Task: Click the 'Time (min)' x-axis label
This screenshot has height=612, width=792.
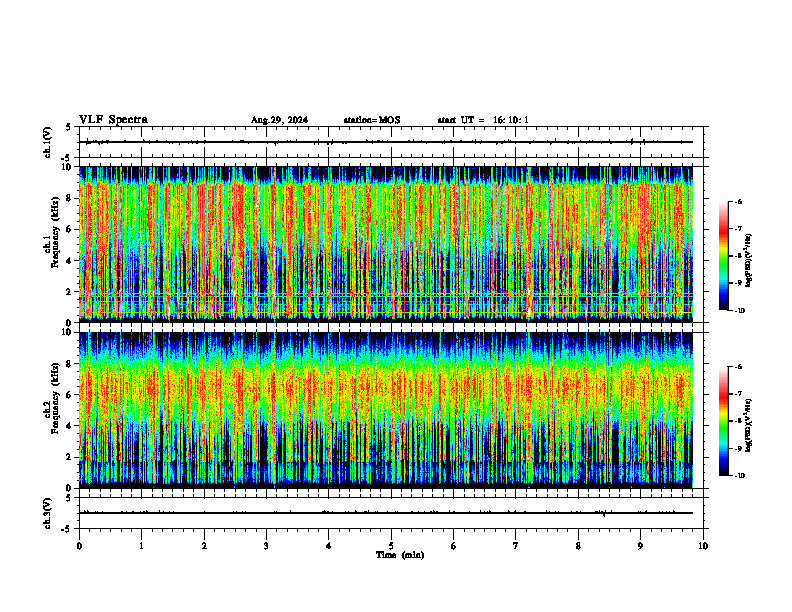Action: [x=400, y=555]
